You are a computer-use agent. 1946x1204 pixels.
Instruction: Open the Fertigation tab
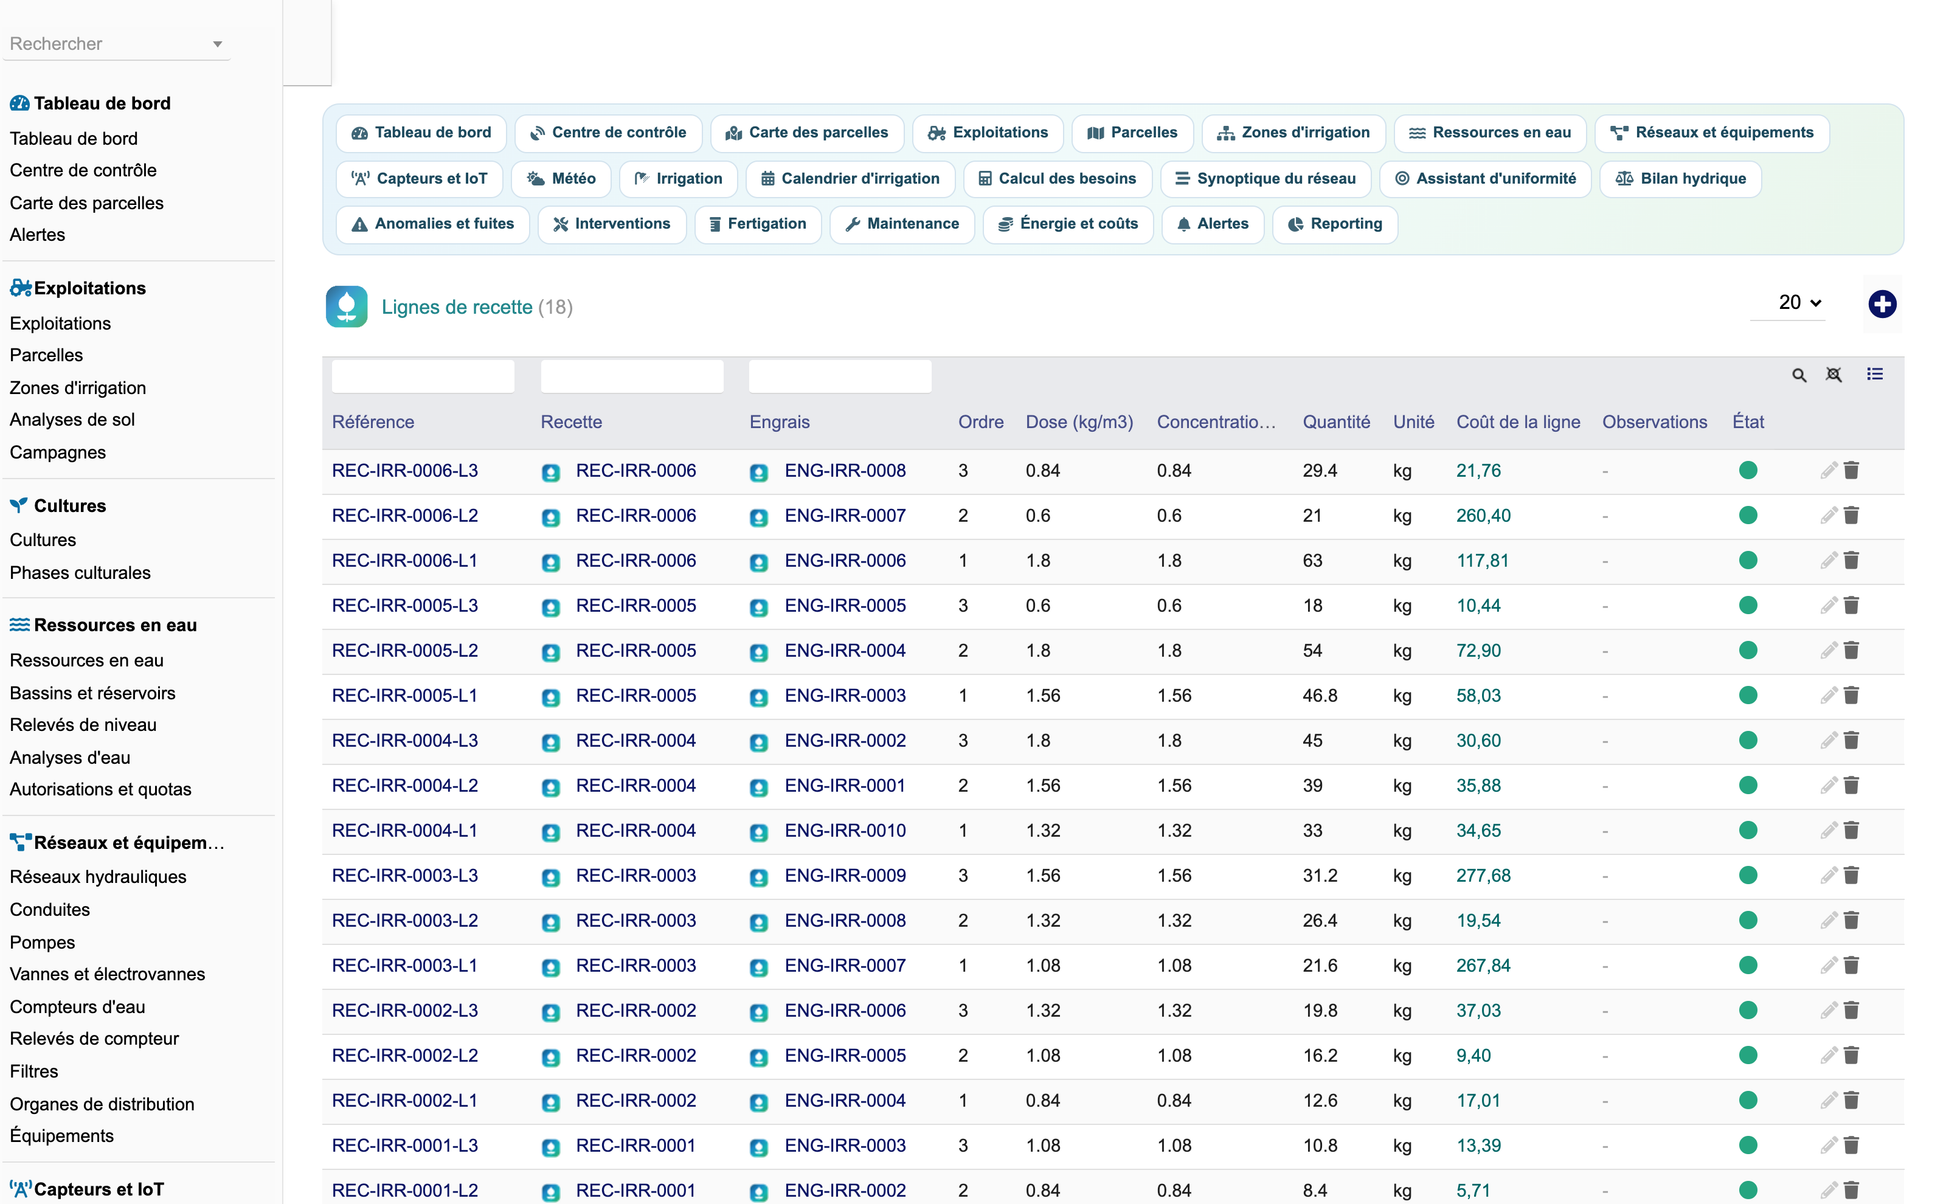(757, 224)
